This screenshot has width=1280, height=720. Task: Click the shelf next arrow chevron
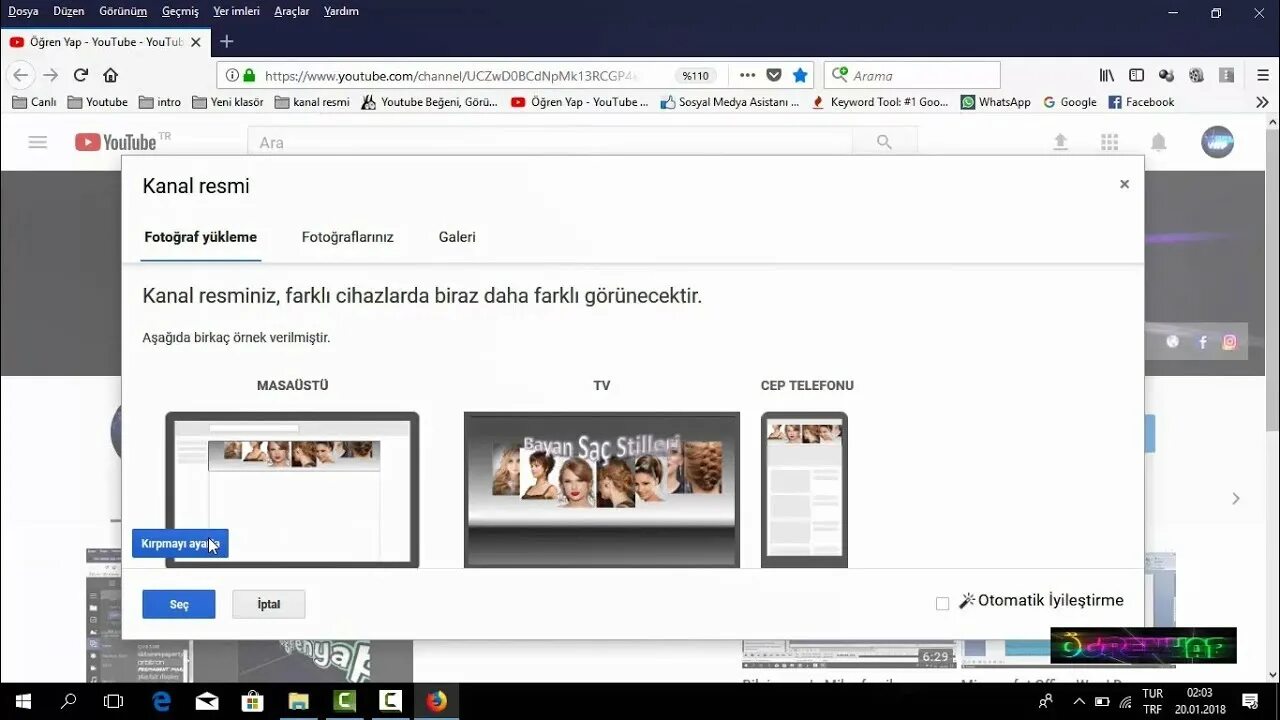[1236, 498]
